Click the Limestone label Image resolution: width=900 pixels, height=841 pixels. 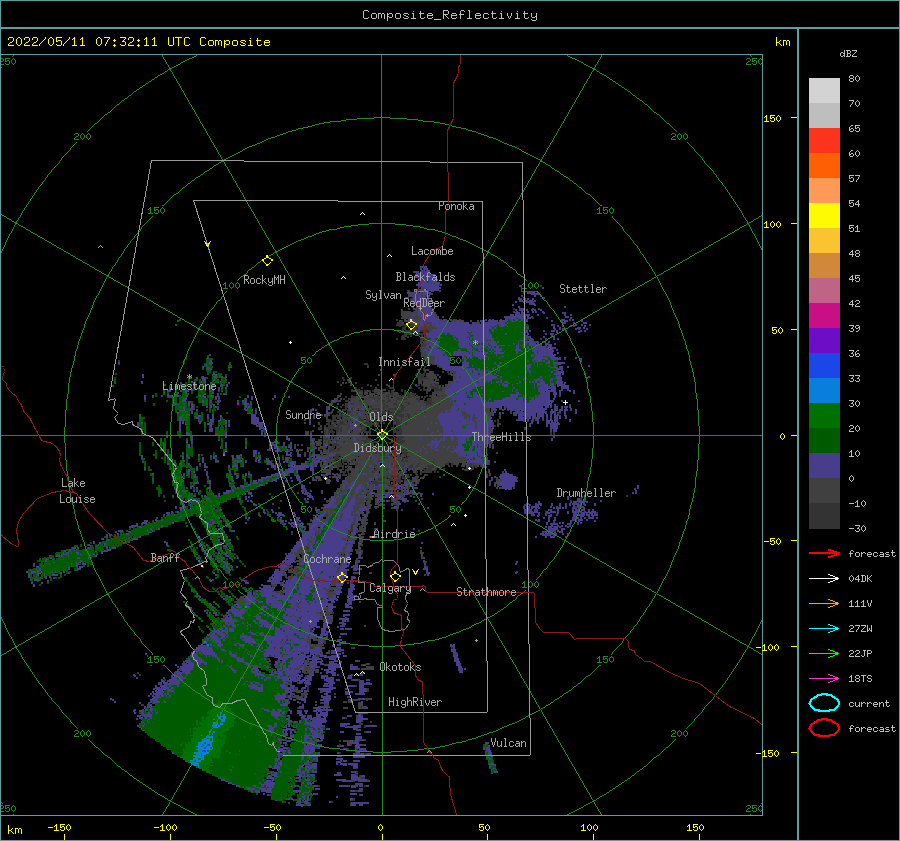tap(189, 386)
